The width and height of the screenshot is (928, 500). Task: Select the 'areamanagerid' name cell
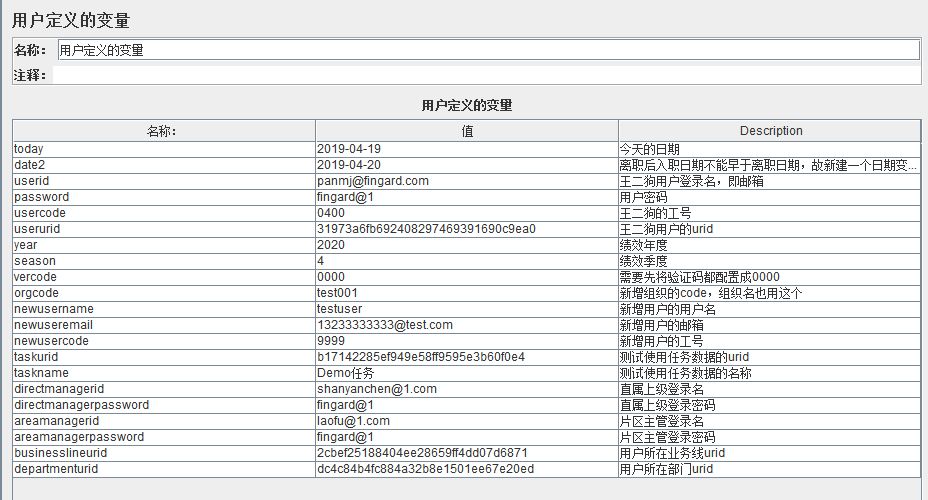tap(164, 421)
